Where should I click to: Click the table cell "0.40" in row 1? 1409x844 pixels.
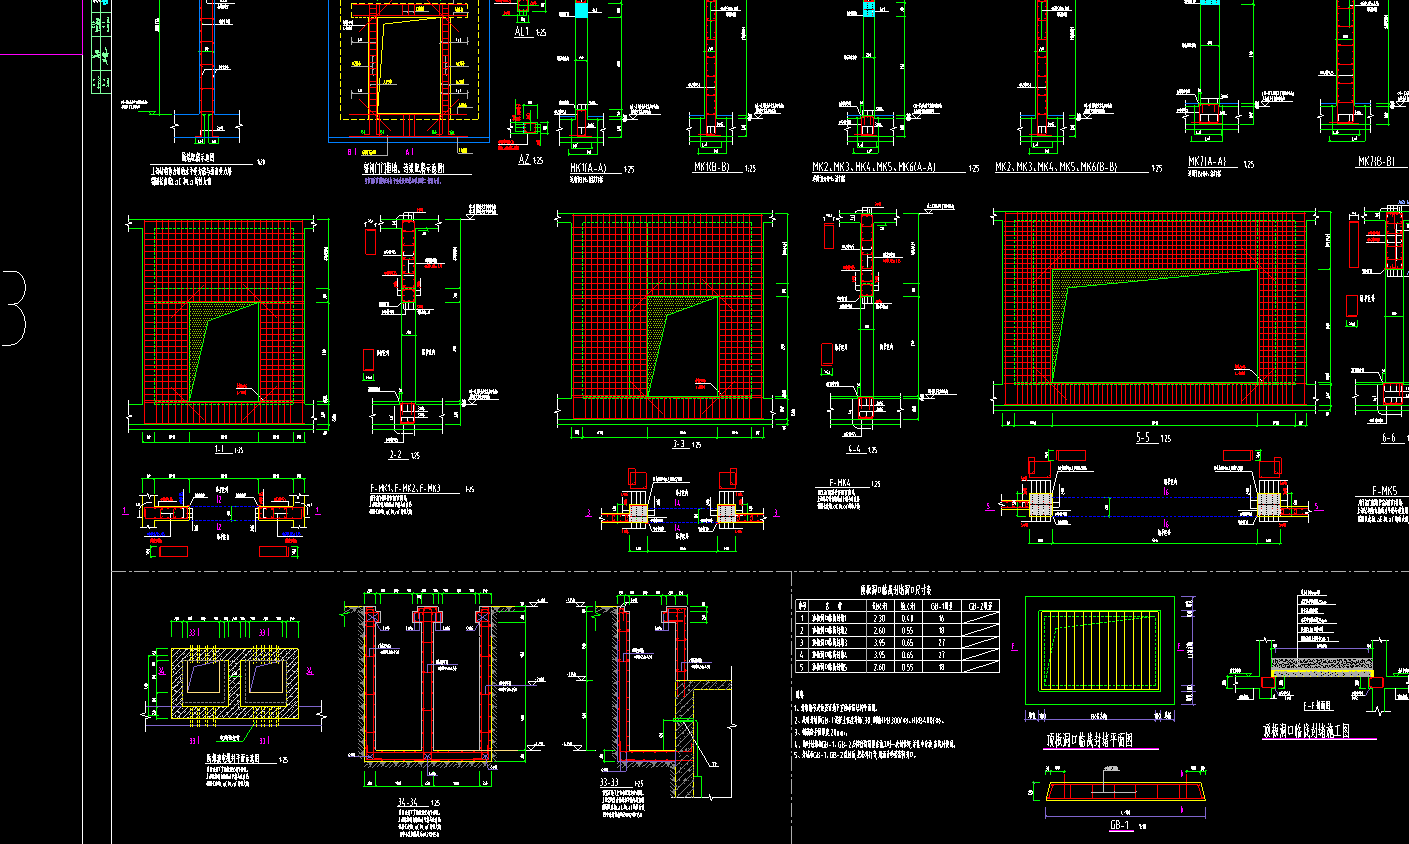coord(908,618)
